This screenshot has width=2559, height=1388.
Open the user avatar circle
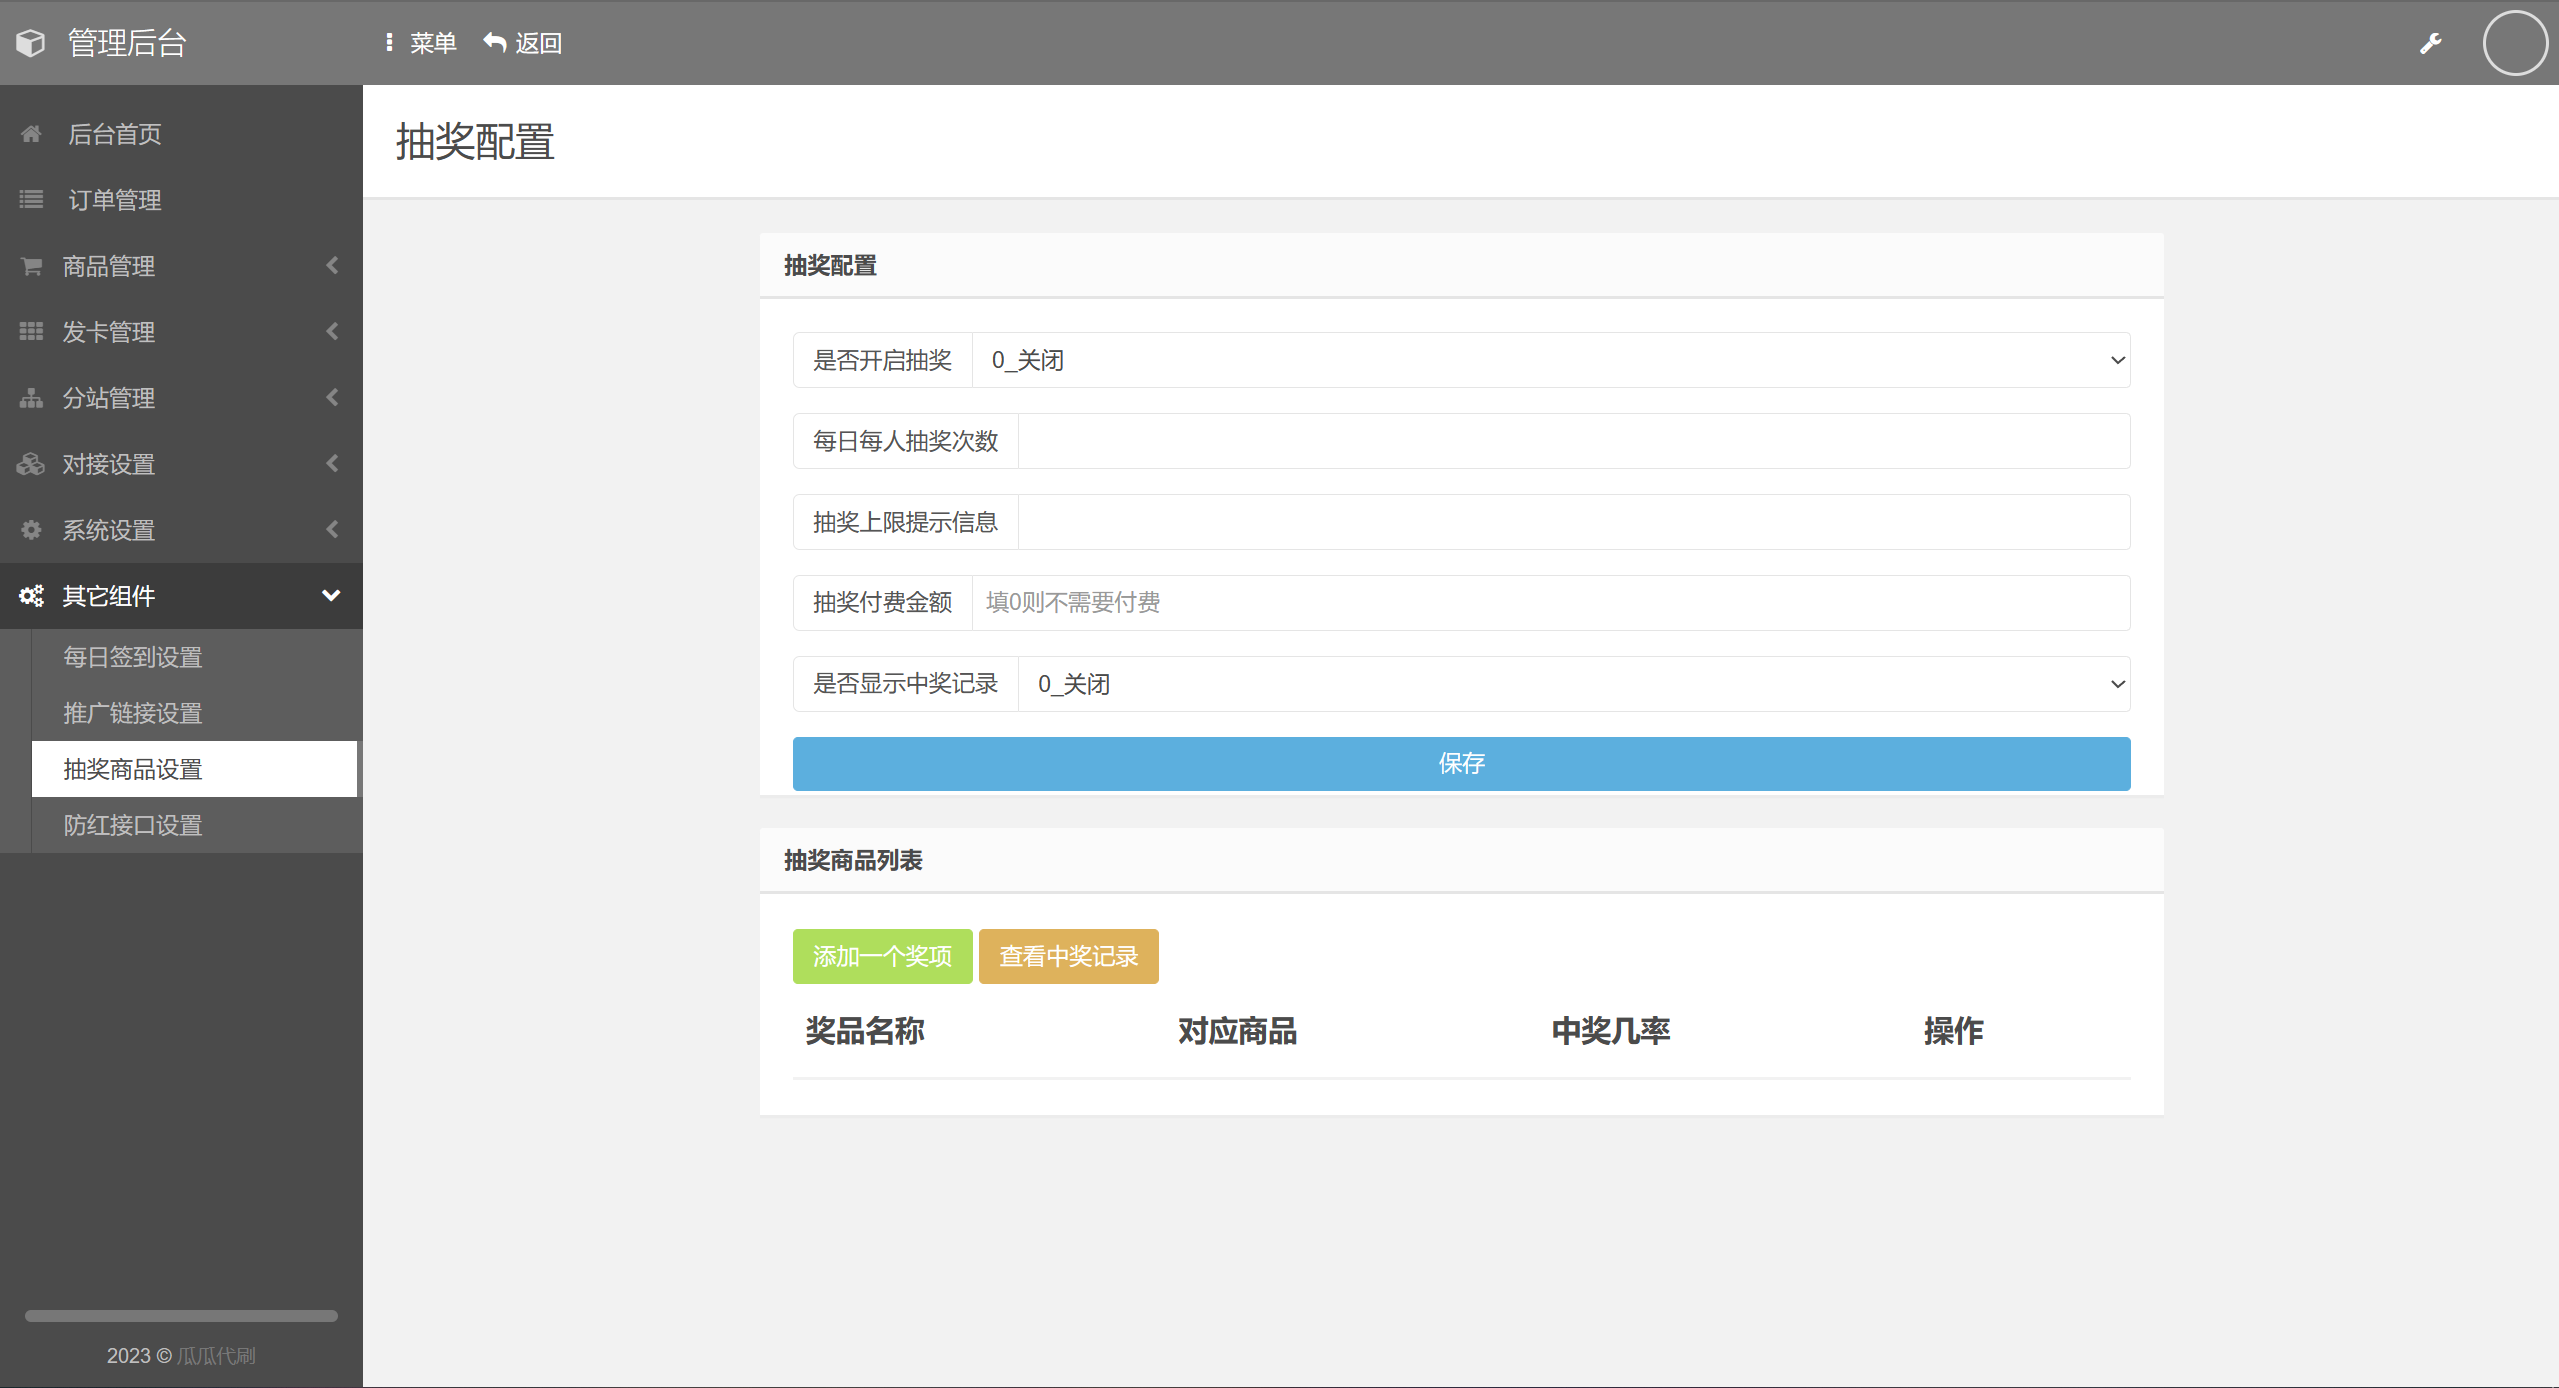point(2514,43)
